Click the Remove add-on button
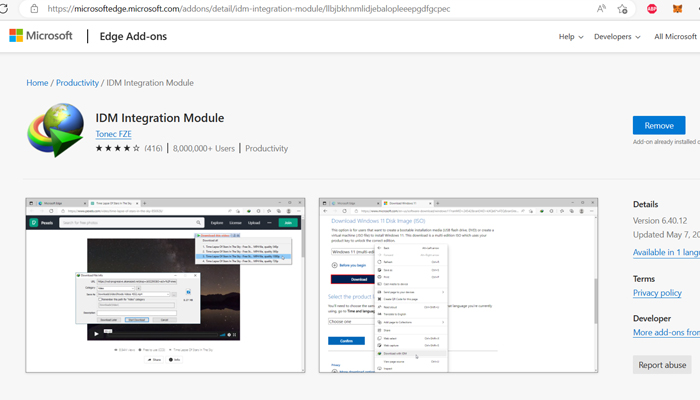This screenshot has height=400, width=700. point(659,125)
